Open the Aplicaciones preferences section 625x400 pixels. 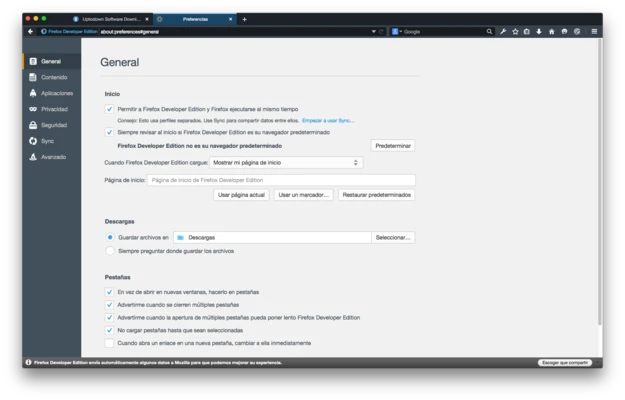tap(52, 93)
